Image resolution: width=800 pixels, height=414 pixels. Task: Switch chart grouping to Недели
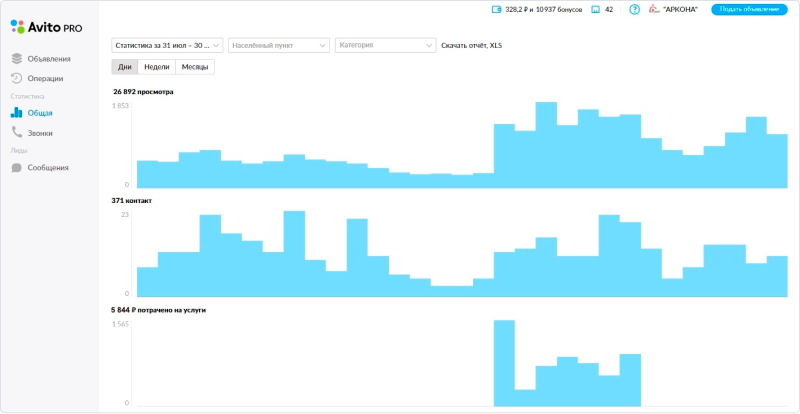click(x=156, y=67)
